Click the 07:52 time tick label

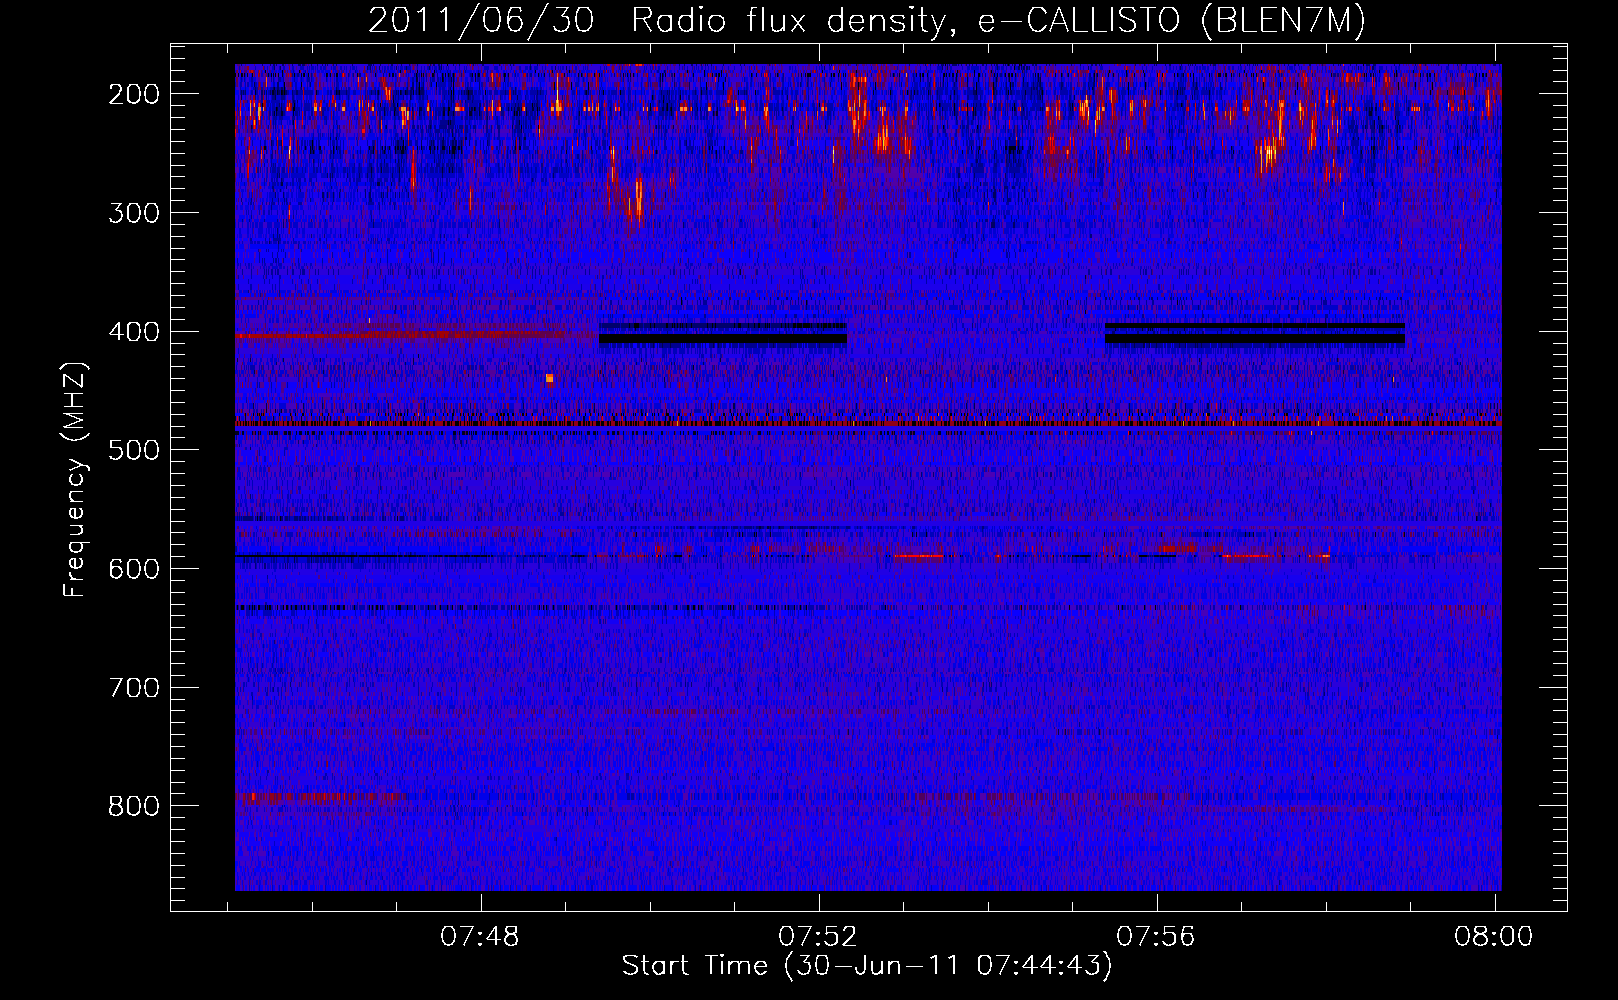coord(818,937)
